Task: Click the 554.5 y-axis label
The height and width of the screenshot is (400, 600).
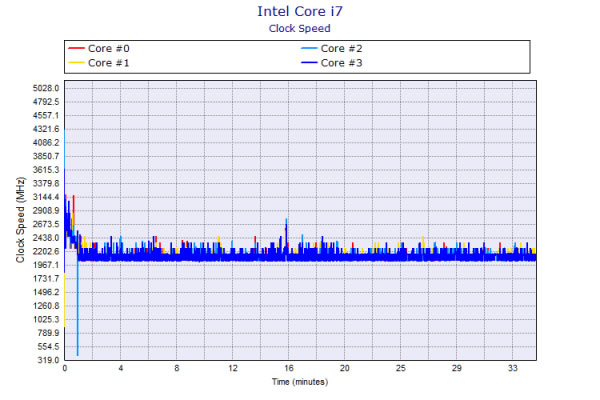Action: click(48, 347)
